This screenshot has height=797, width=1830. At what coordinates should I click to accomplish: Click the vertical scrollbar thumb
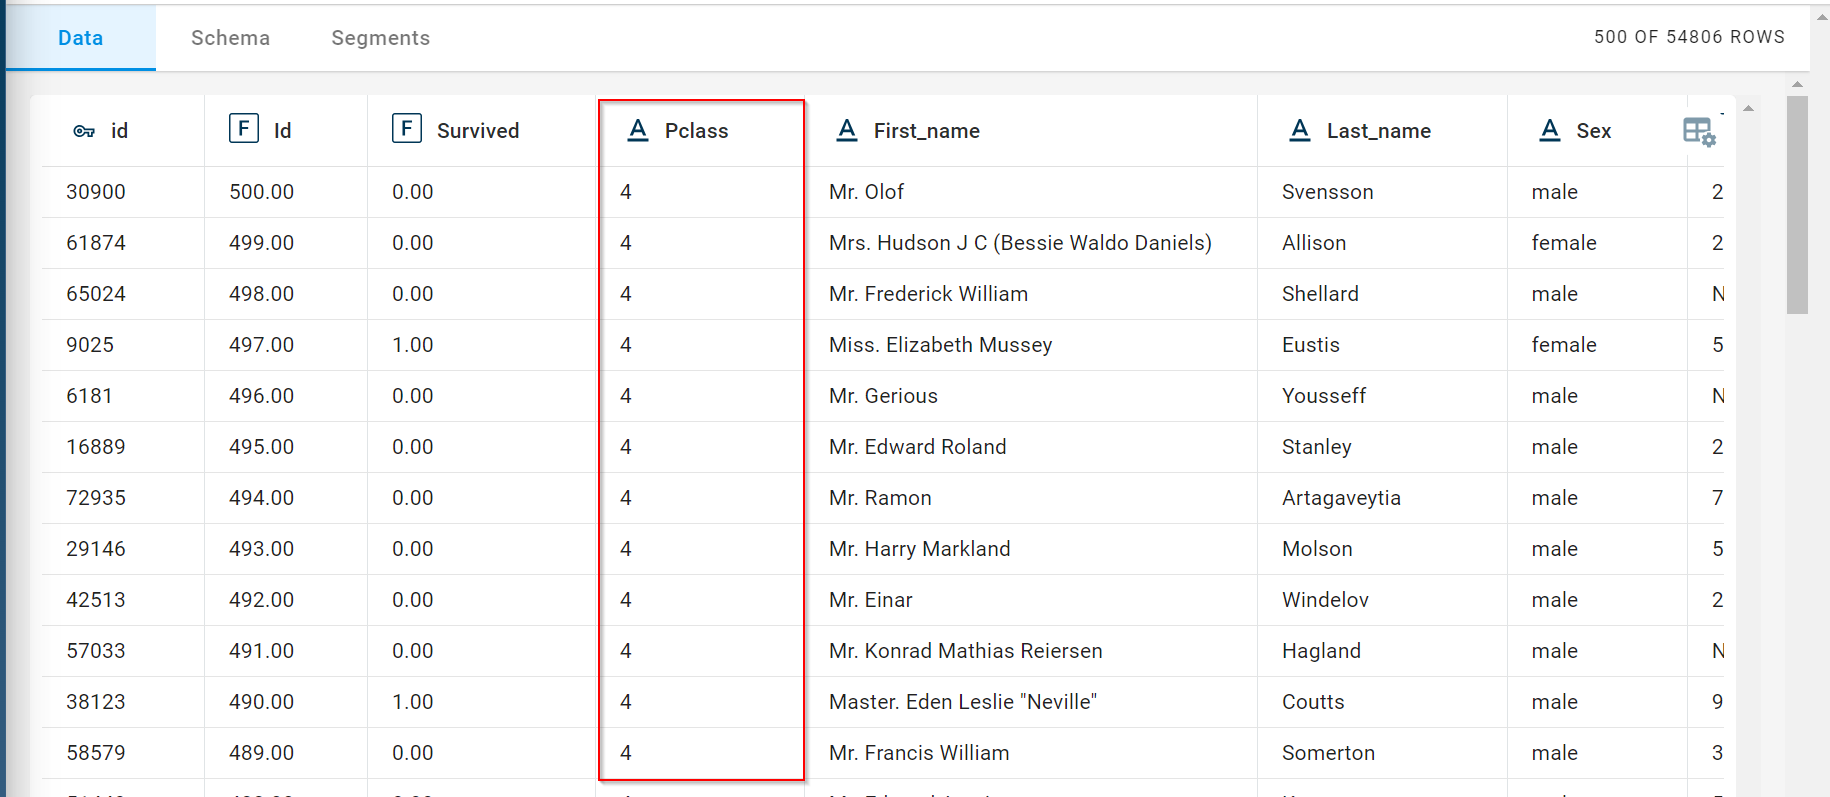[1797, 205]
